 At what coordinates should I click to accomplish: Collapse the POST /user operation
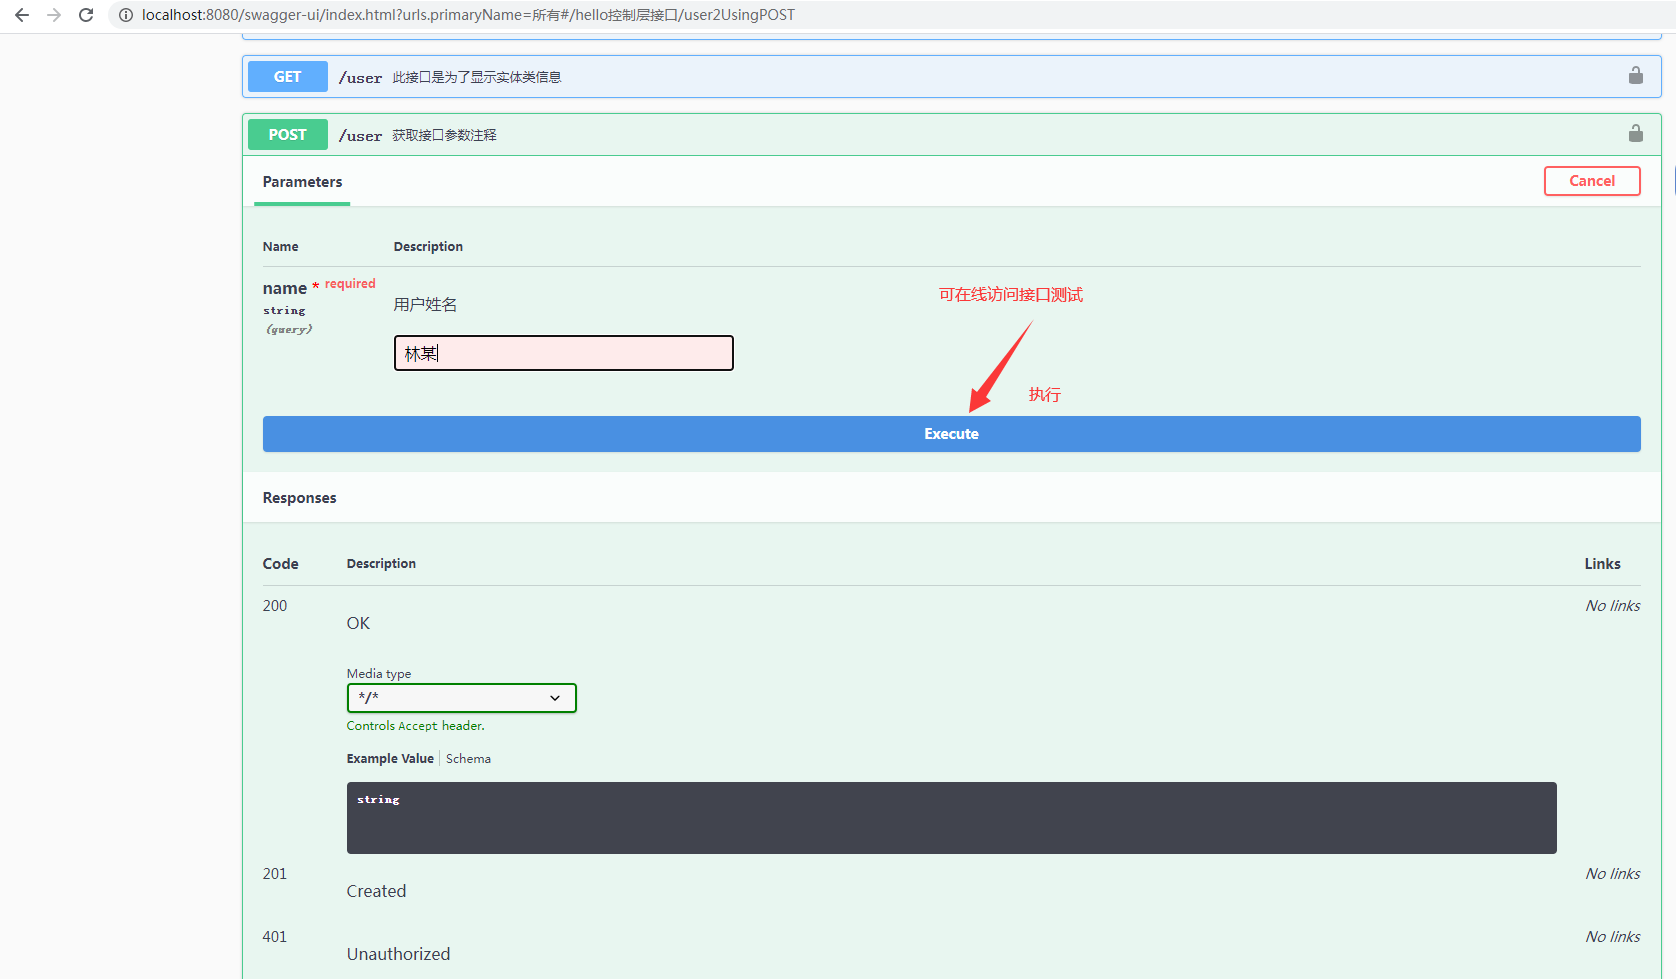point(951,135)
